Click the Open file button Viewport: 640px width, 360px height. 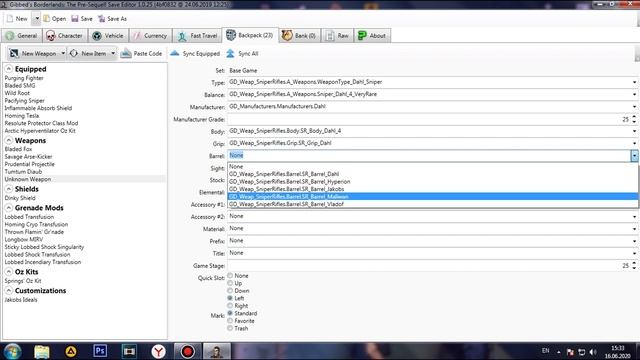(x=54, y=19)
